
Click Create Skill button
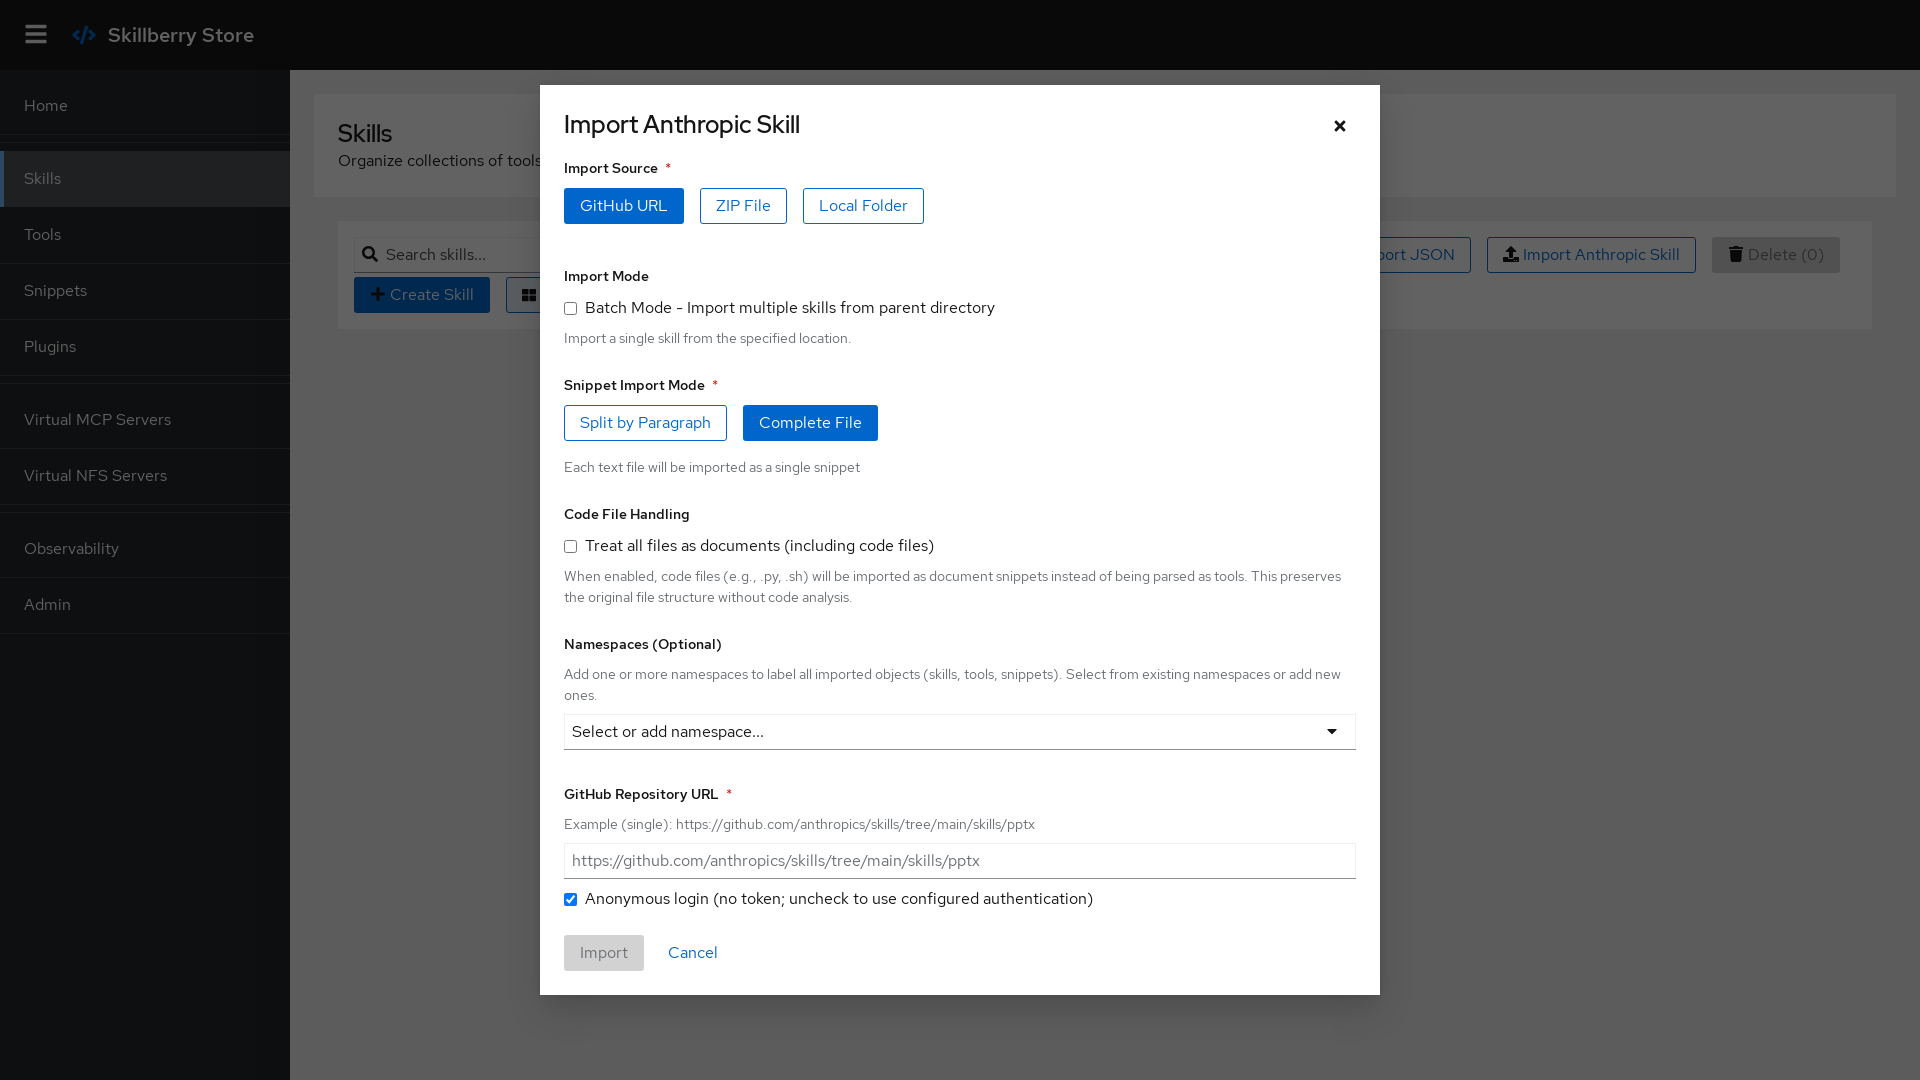(422, 295)
